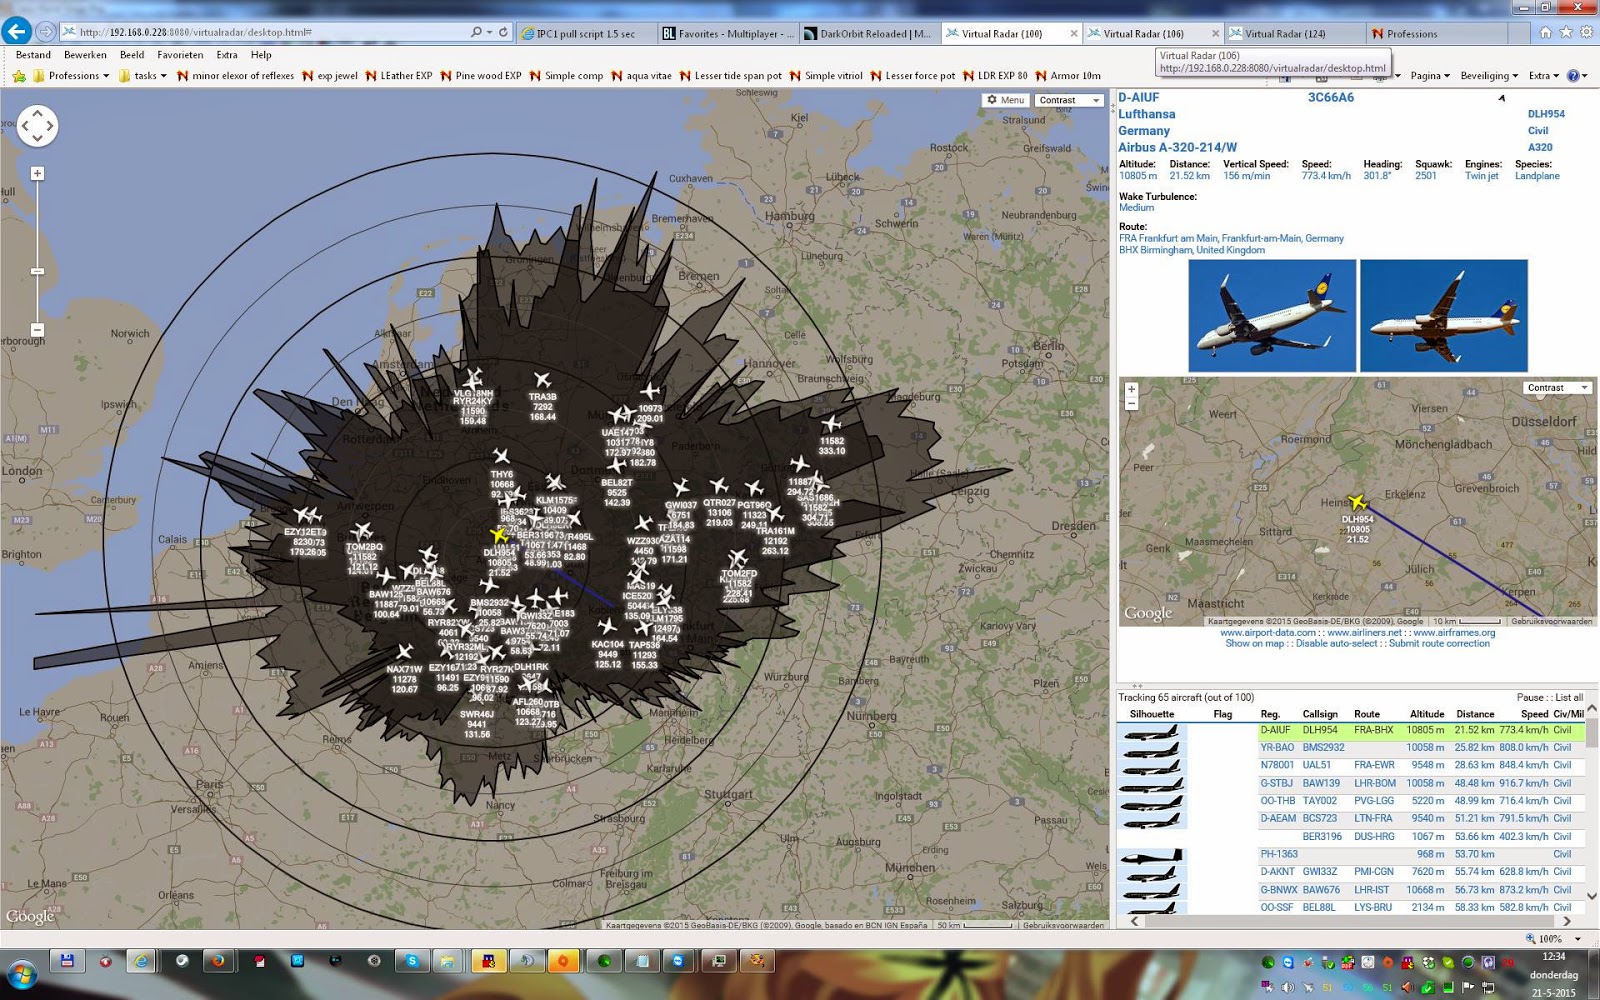
Task: Open the main map Contrast dropdown
Action: point(1069,100)
